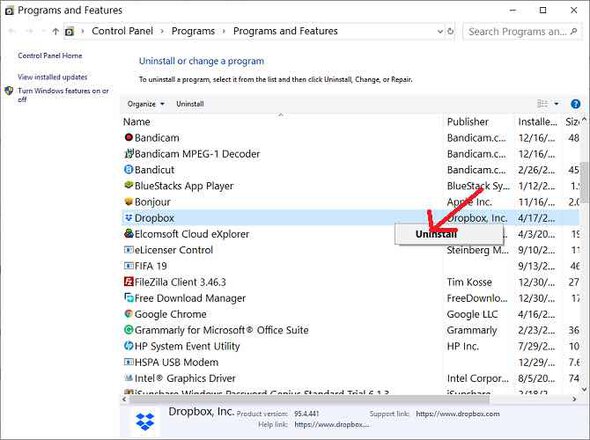Viewport: 590px width, 440px height.
Task: Navigate to Control Panel breadcrumb
Action: 122,31
